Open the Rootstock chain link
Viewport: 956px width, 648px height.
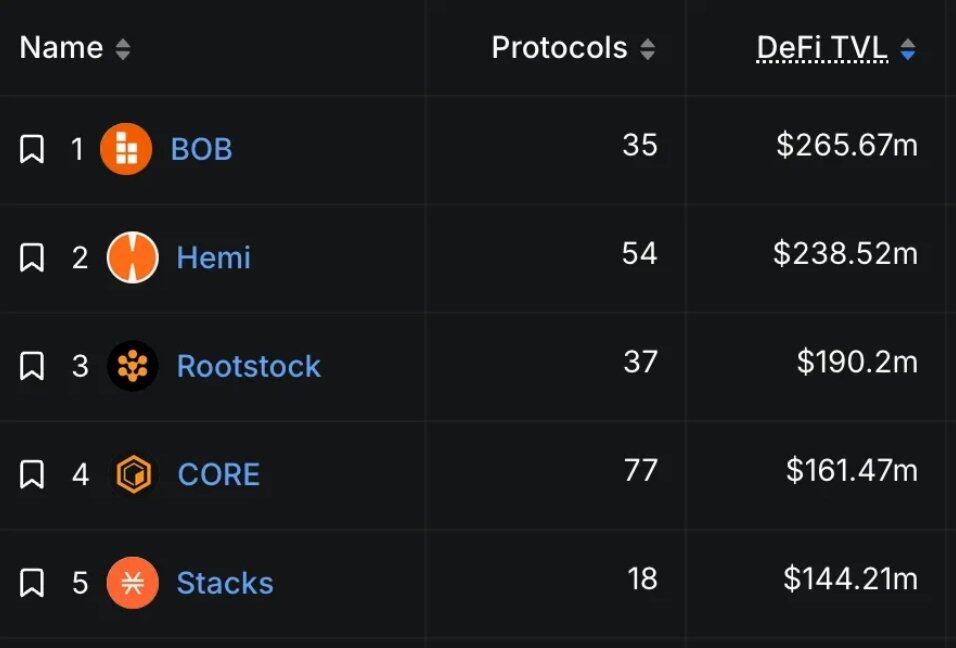tap(248, 366)
